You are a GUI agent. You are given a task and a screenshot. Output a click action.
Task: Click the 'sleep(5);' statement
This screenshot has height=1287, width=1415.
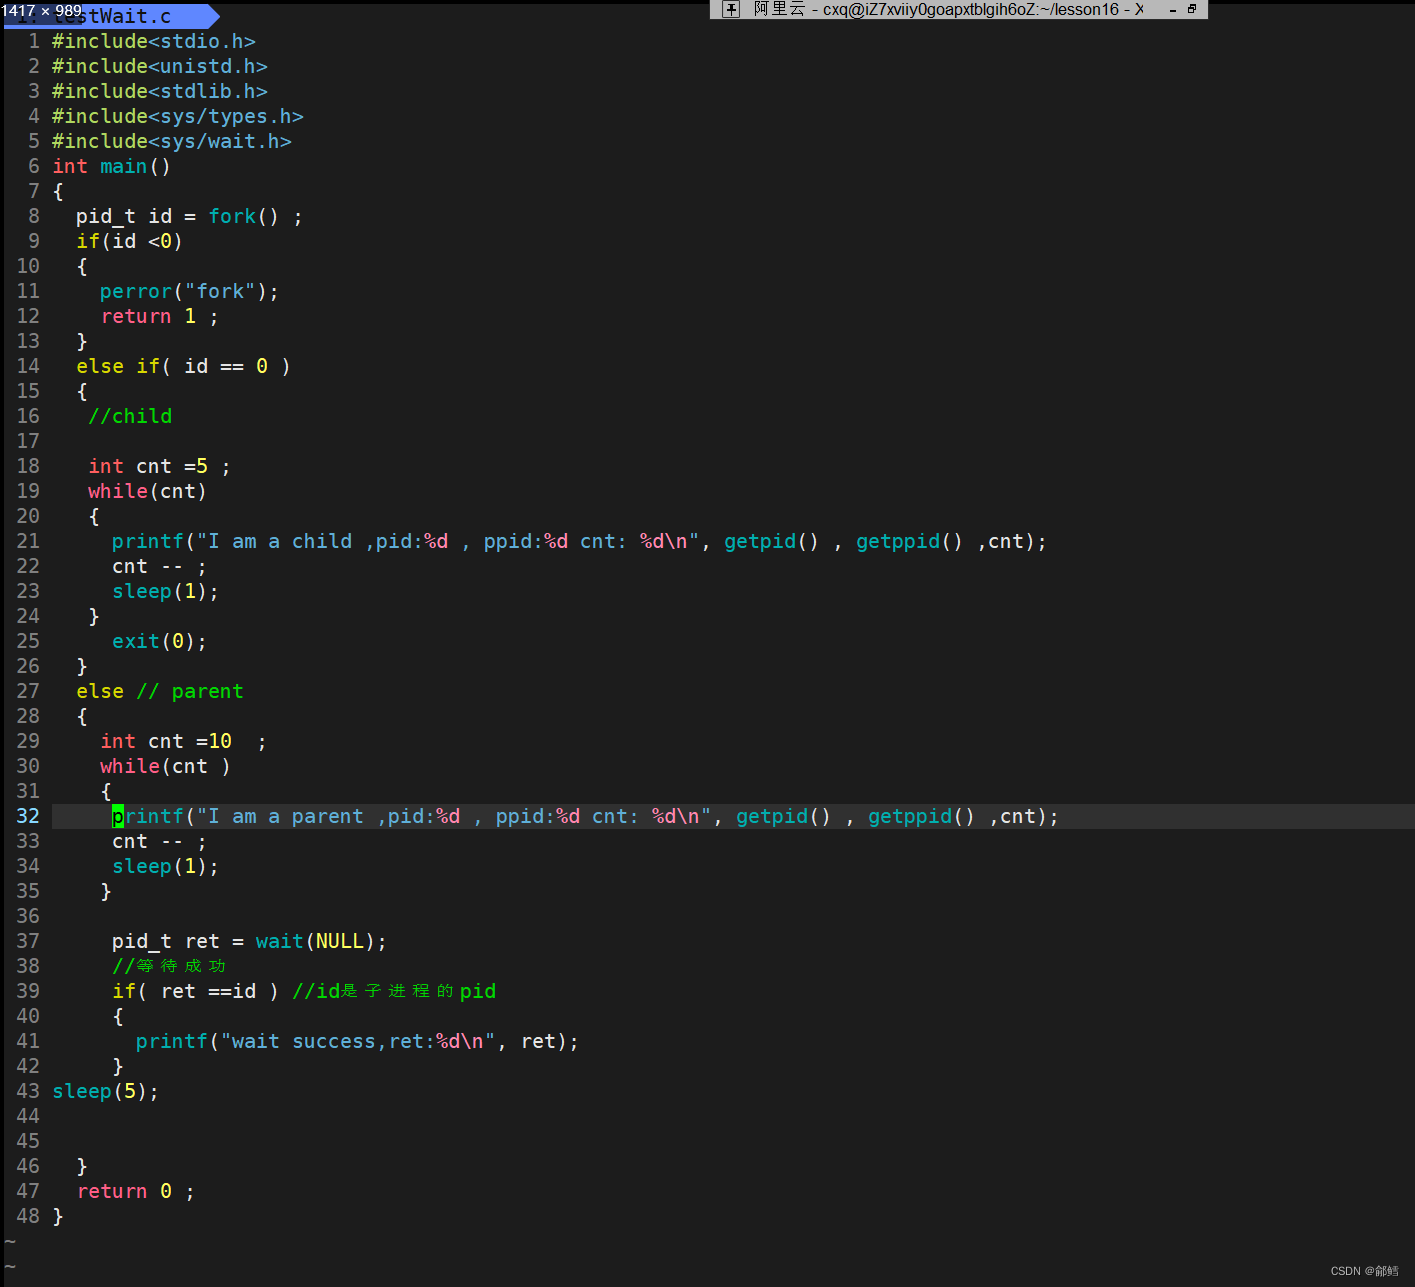coord(105,1091)
